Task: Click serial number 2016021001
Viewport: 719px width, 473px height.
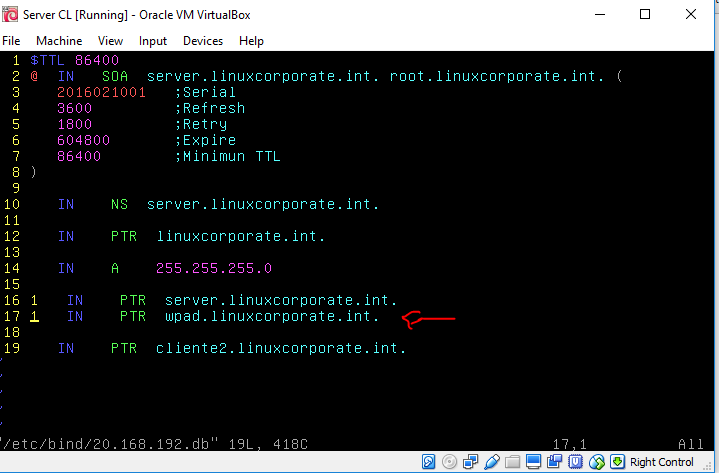Action: [101, 93]
